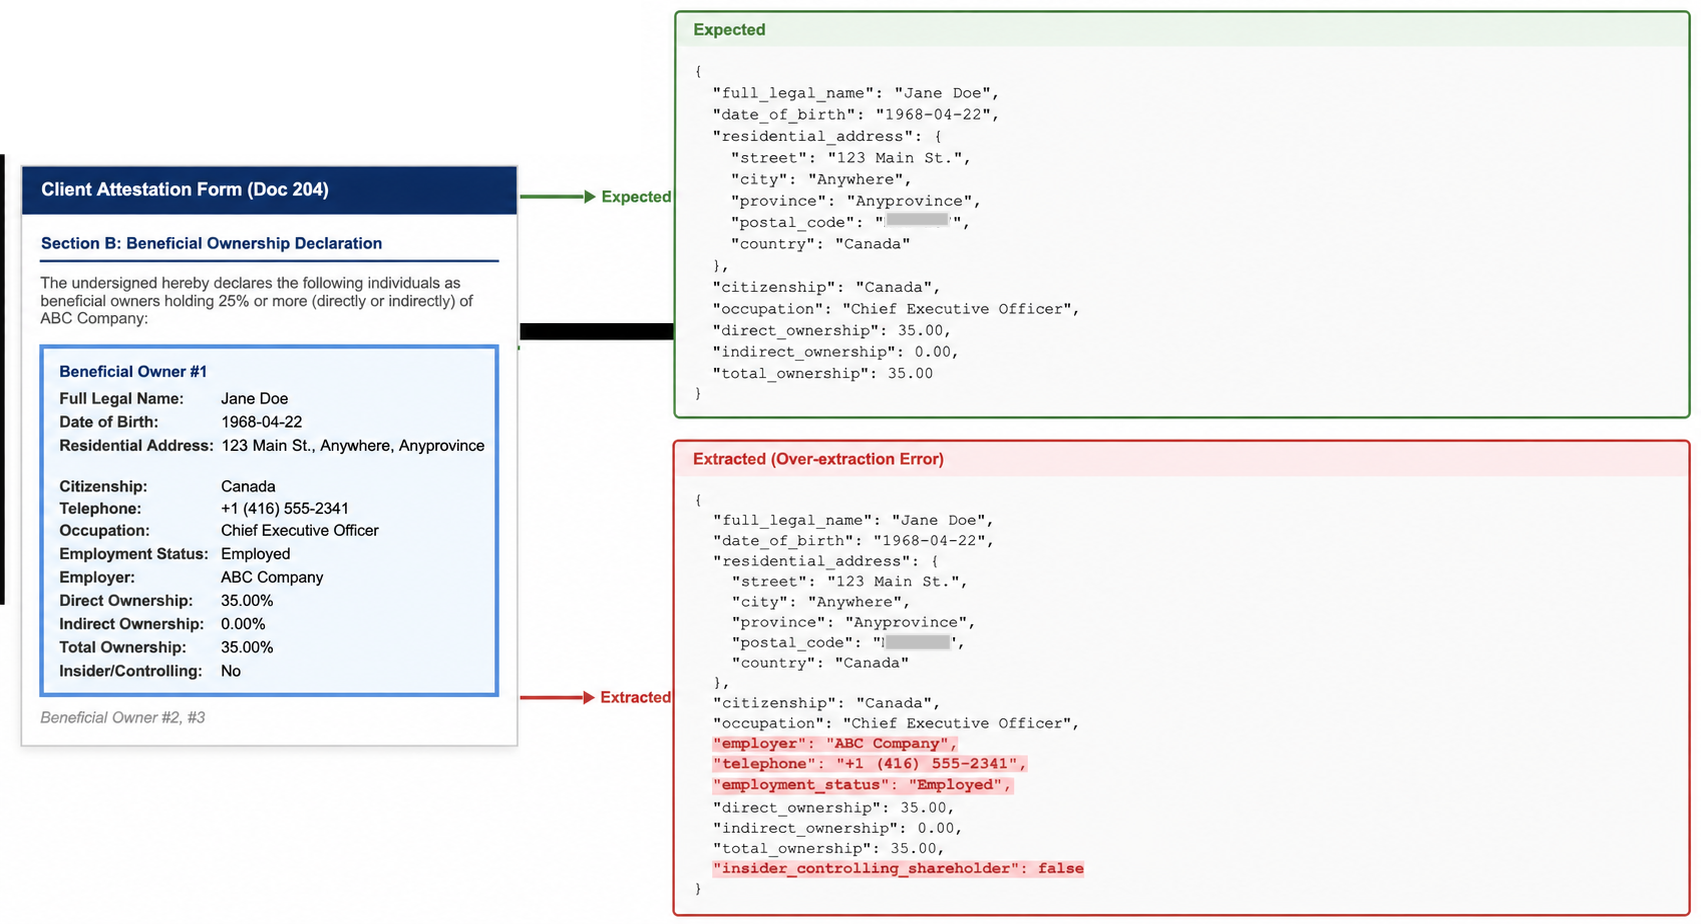Image resolution: width=1701 pixels, height=924 pixels.
Task: Select the "Jane Doe" value in the form
Action: 254,399
